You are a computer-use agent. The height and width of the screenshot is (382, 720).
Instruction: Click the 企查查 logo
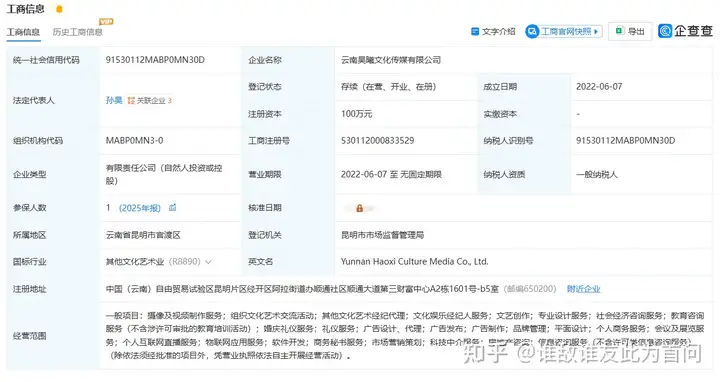click(685, 31)
